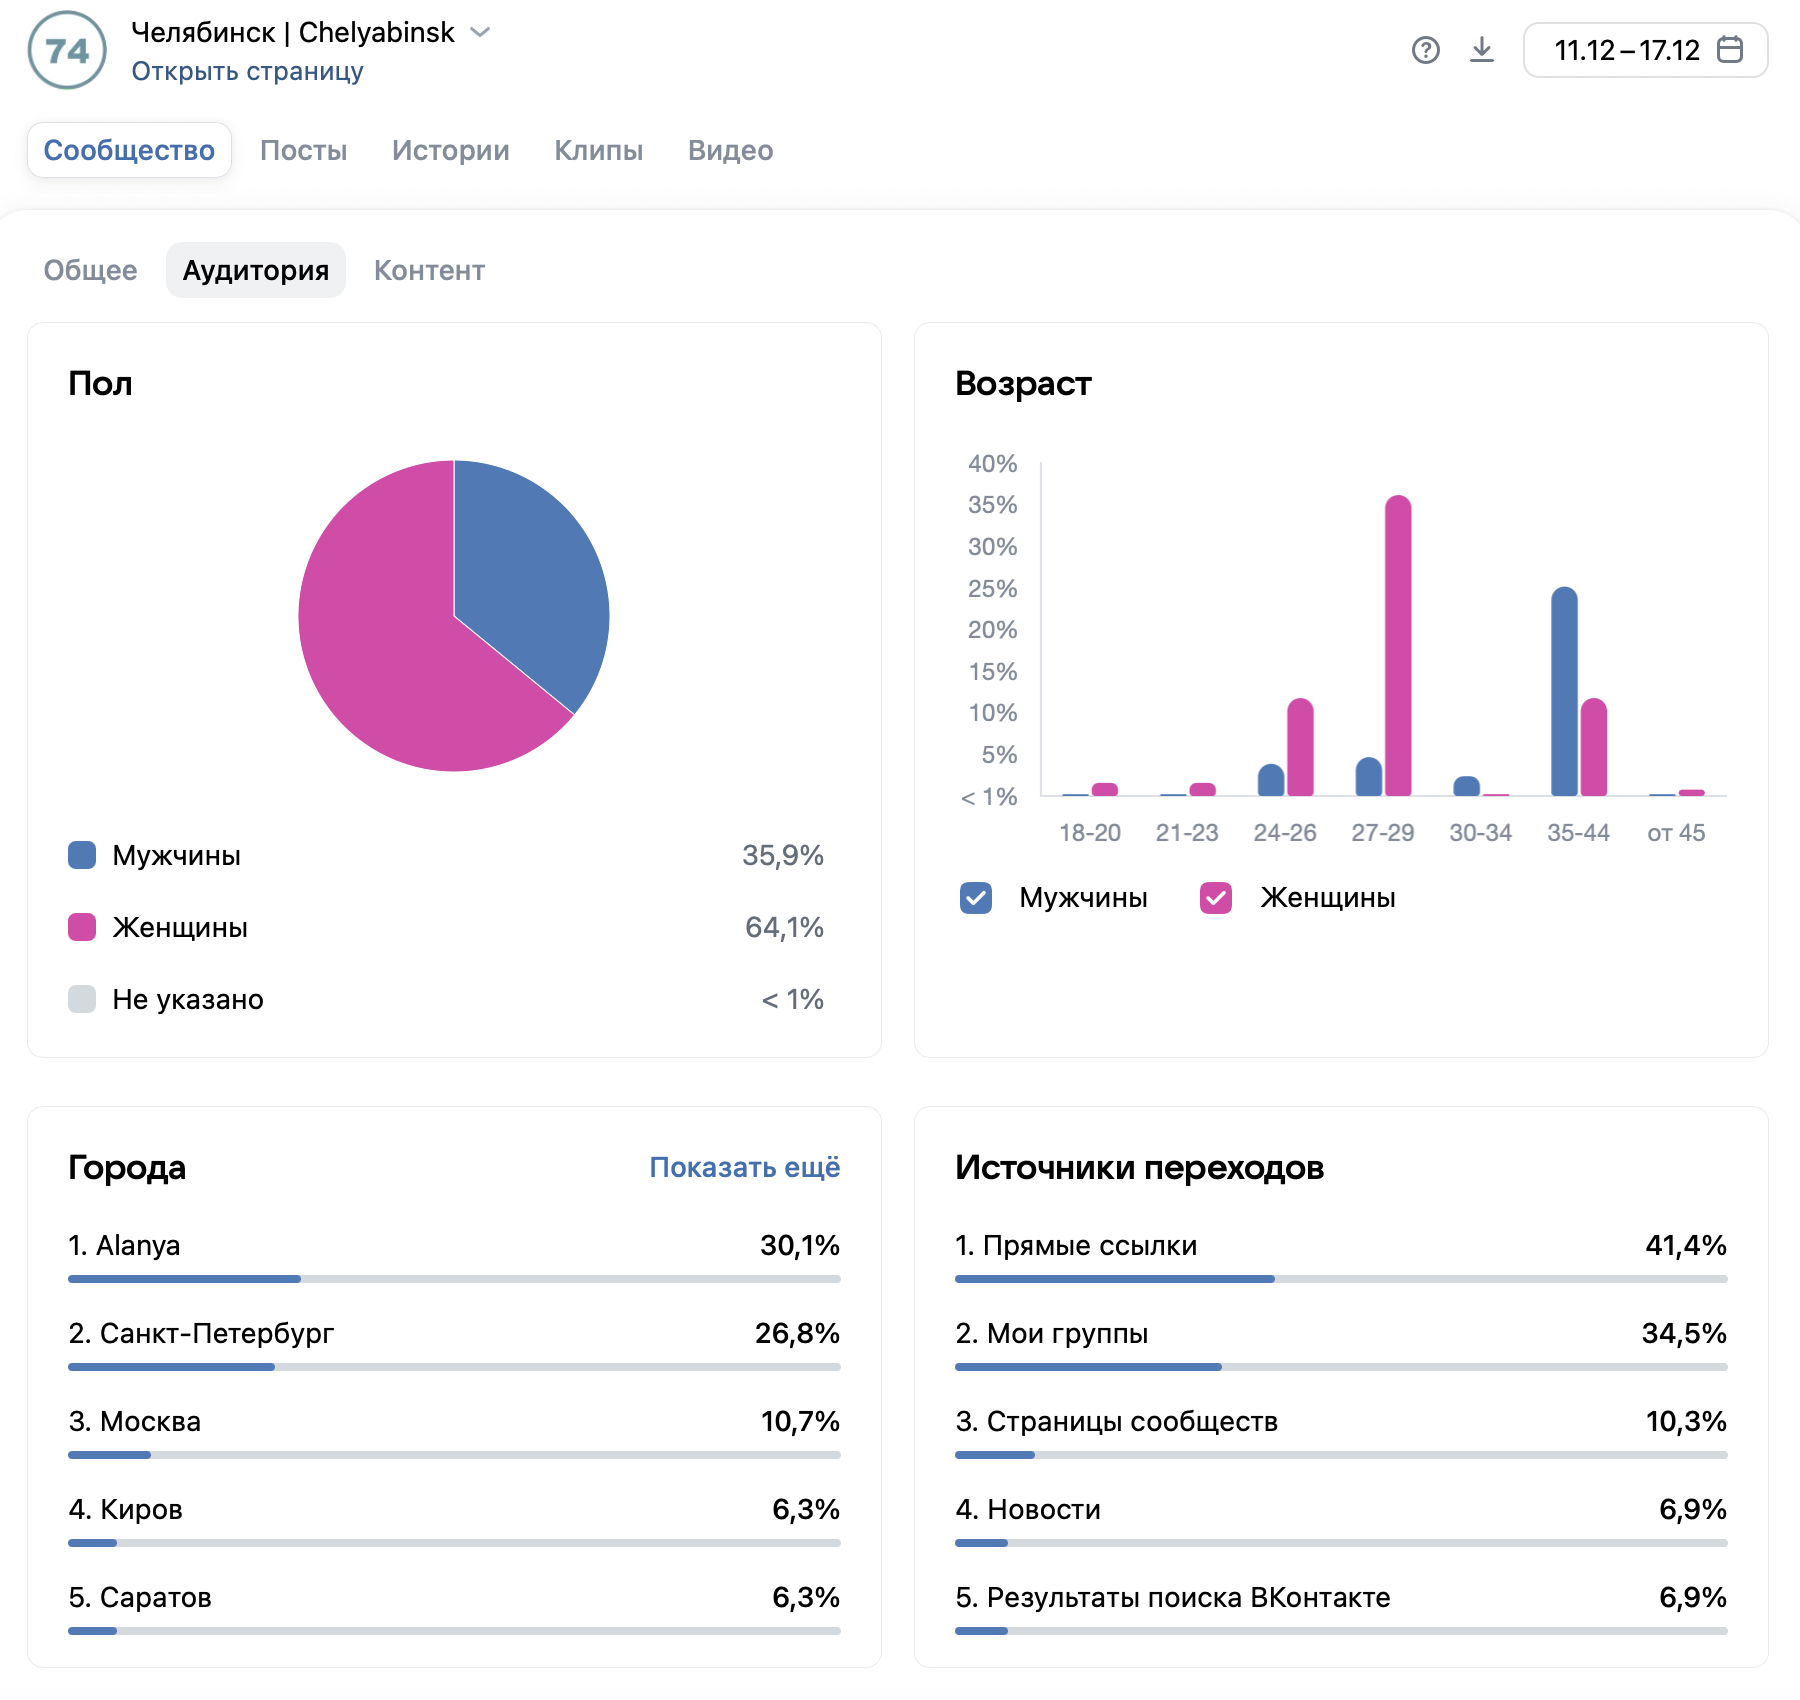The image size is (1800, 1700).
Task: Click the pink Женщины legend square under pie chart
Action: click(82, 927)
